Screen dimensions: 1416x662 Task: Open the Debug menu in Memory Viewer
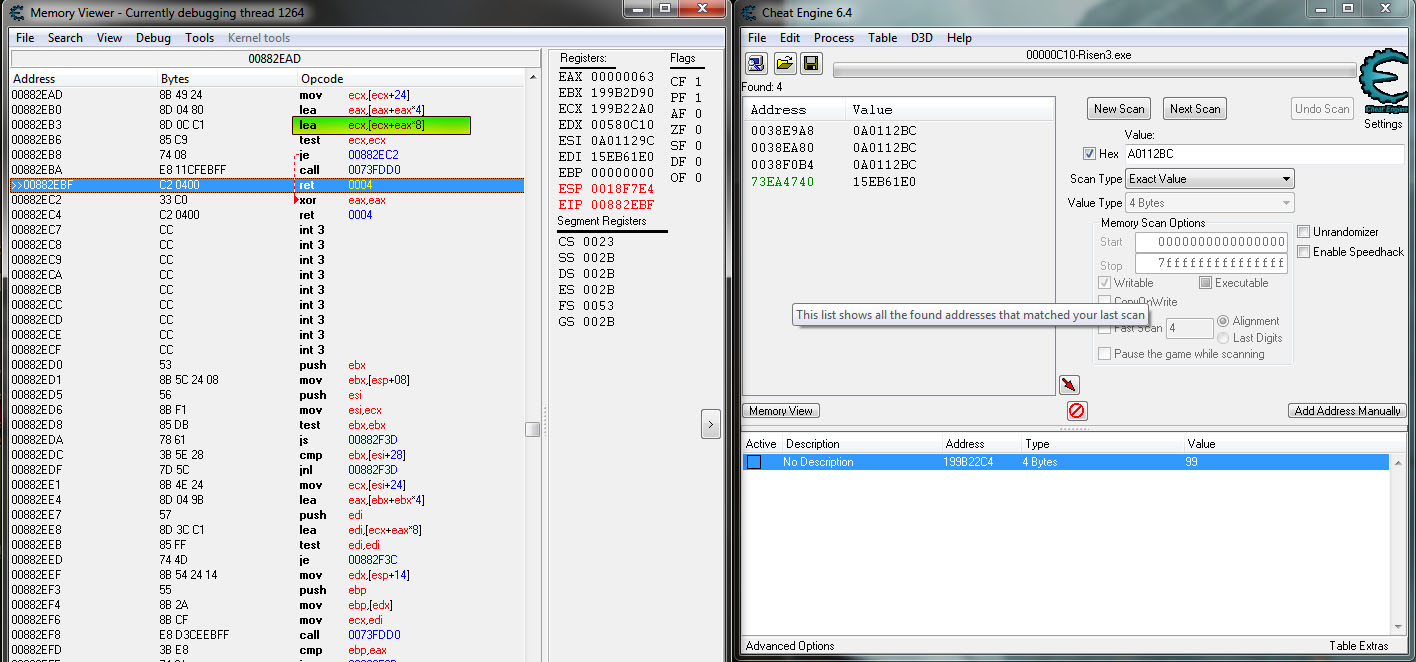(153, 38)
